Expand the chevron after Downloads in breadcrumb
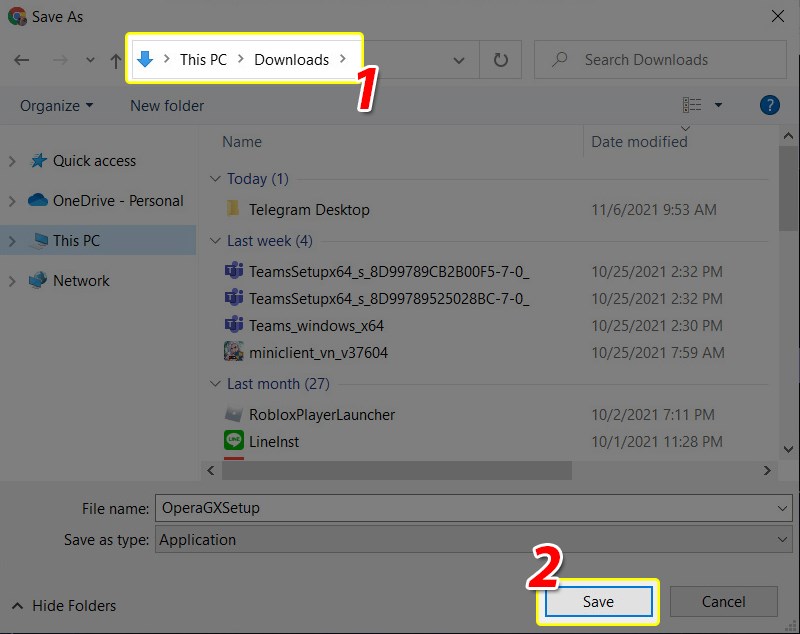Image resolution: width=800 pixels, height=634 pixels. pyautogui.click(x=343, y=59)
